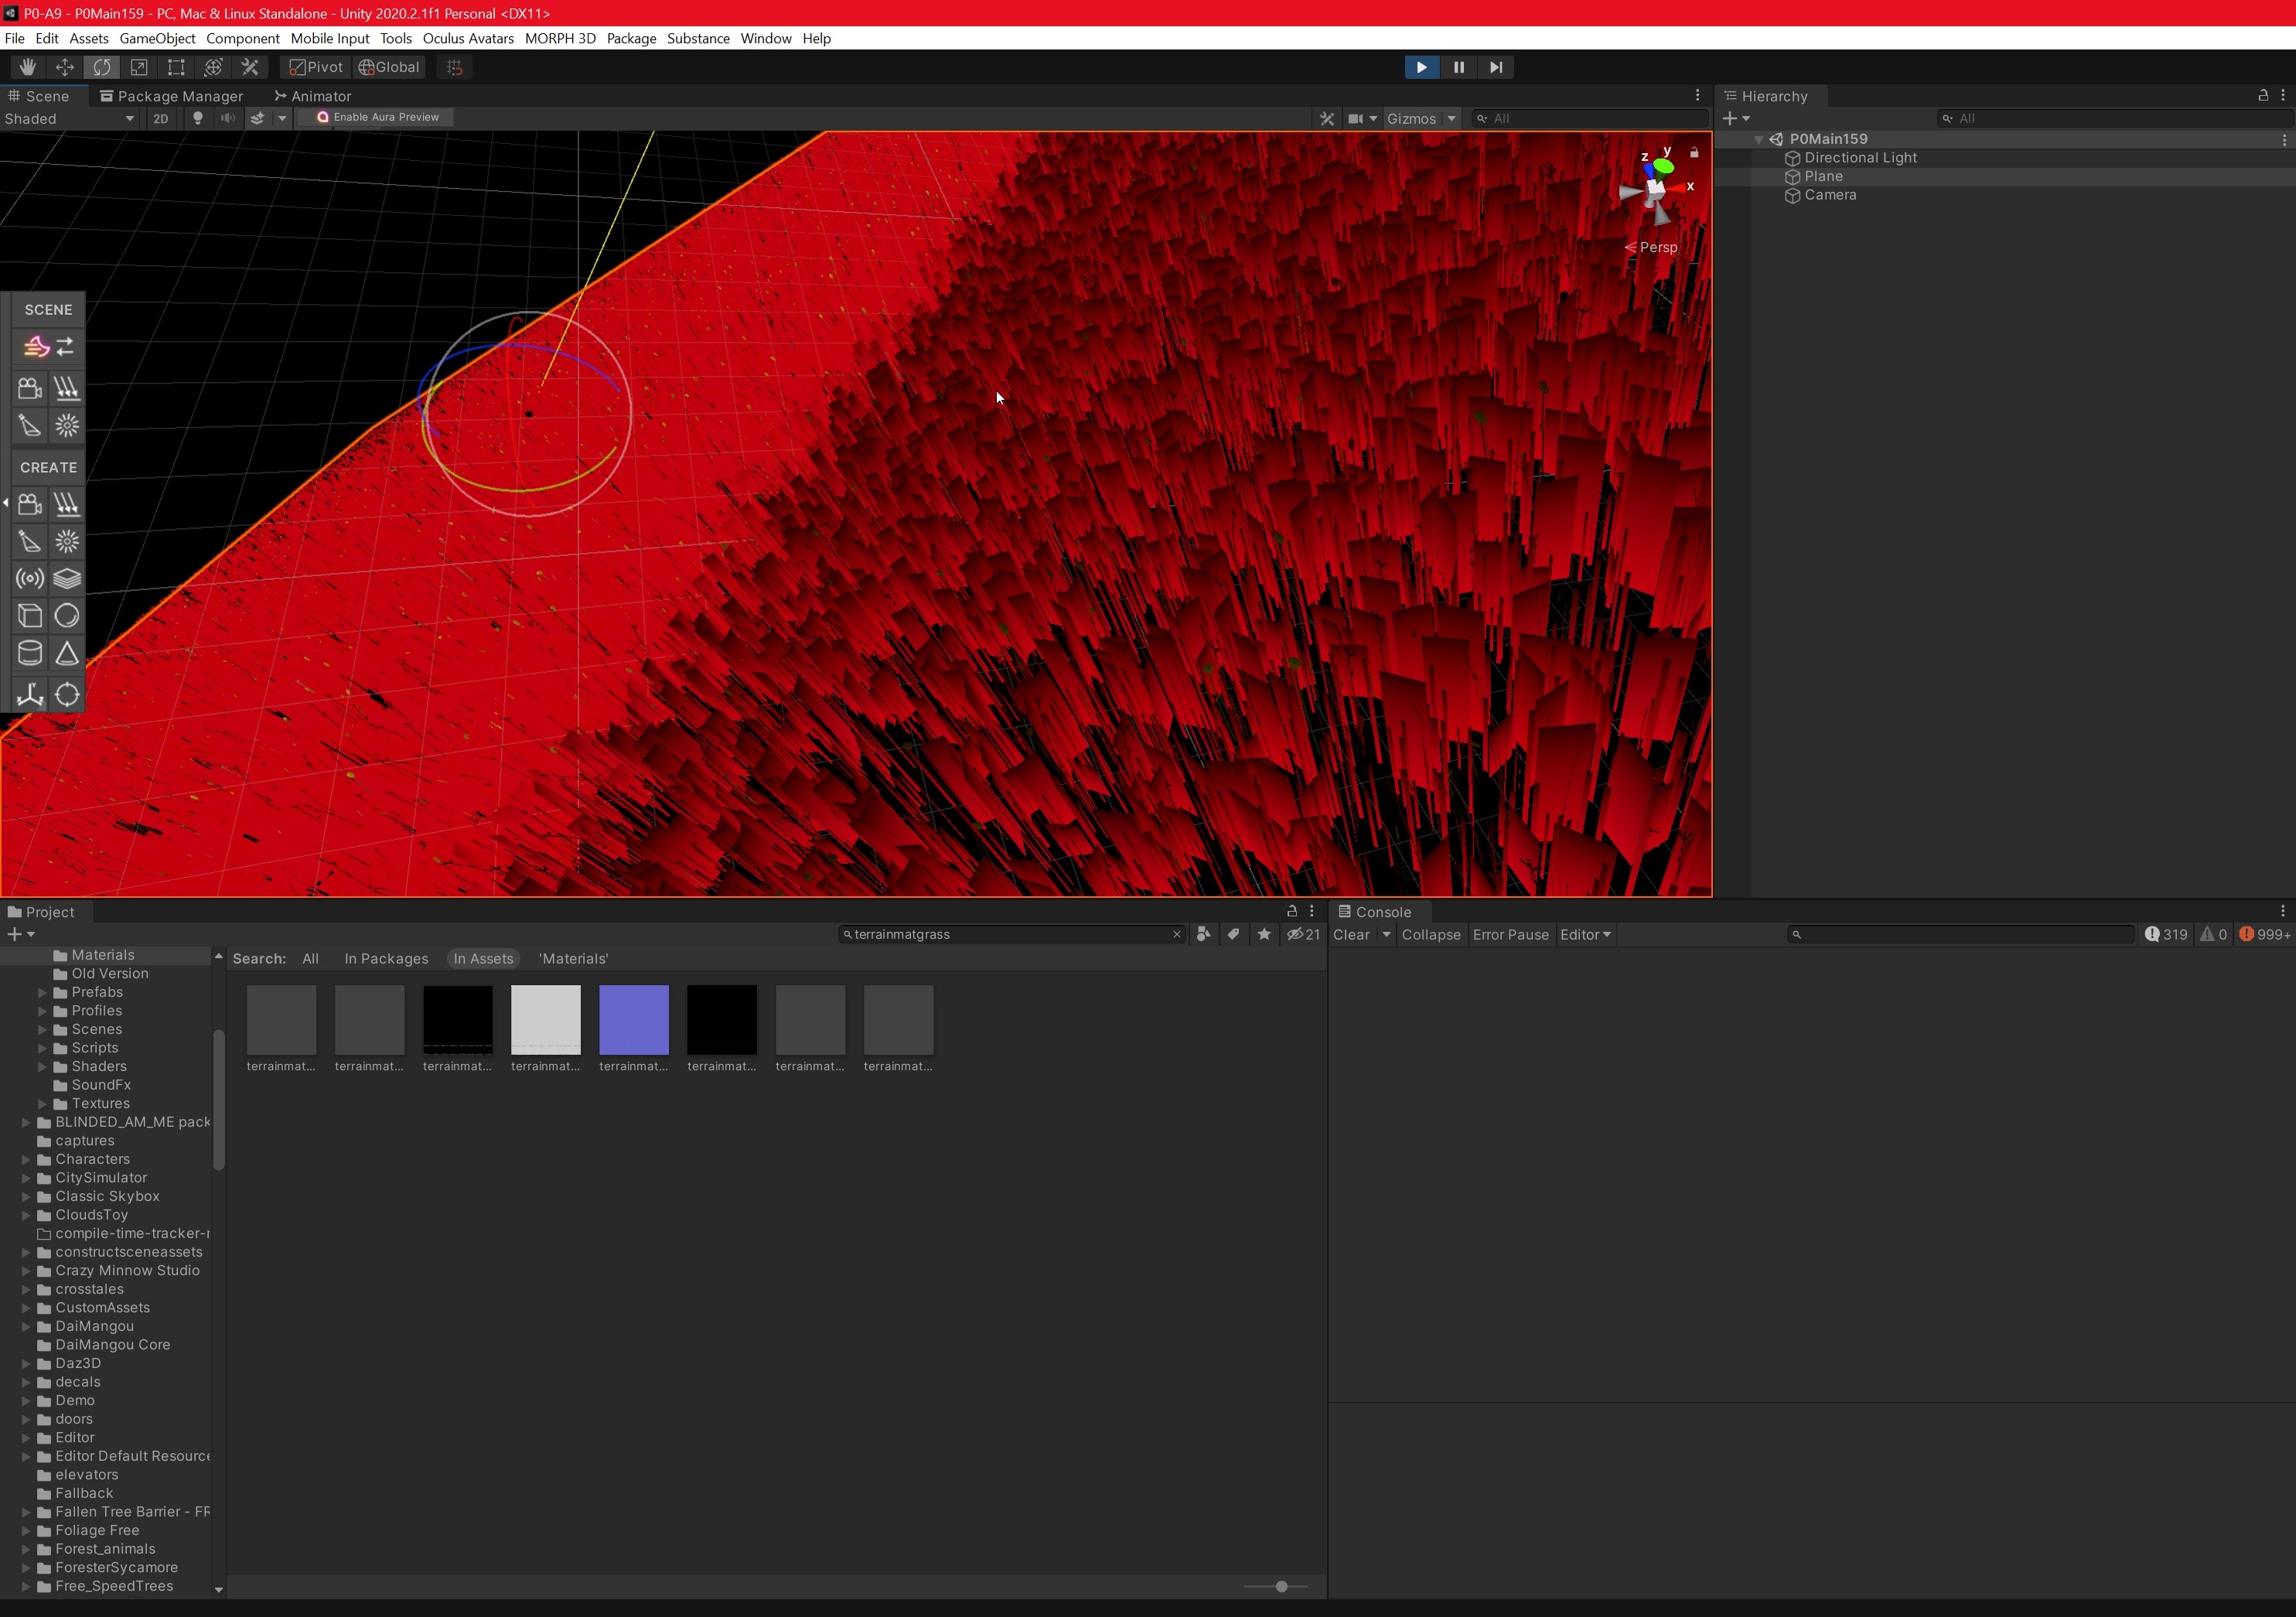Select the Hand tool in the toolbar
This screenshot has width=2296, height=1617.
27,67
